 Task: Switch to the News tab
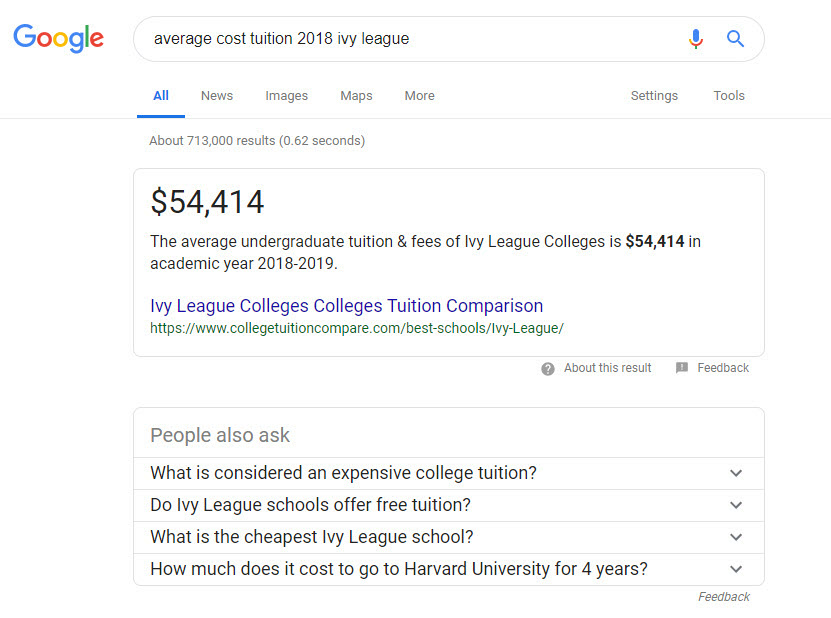[216, 96]
